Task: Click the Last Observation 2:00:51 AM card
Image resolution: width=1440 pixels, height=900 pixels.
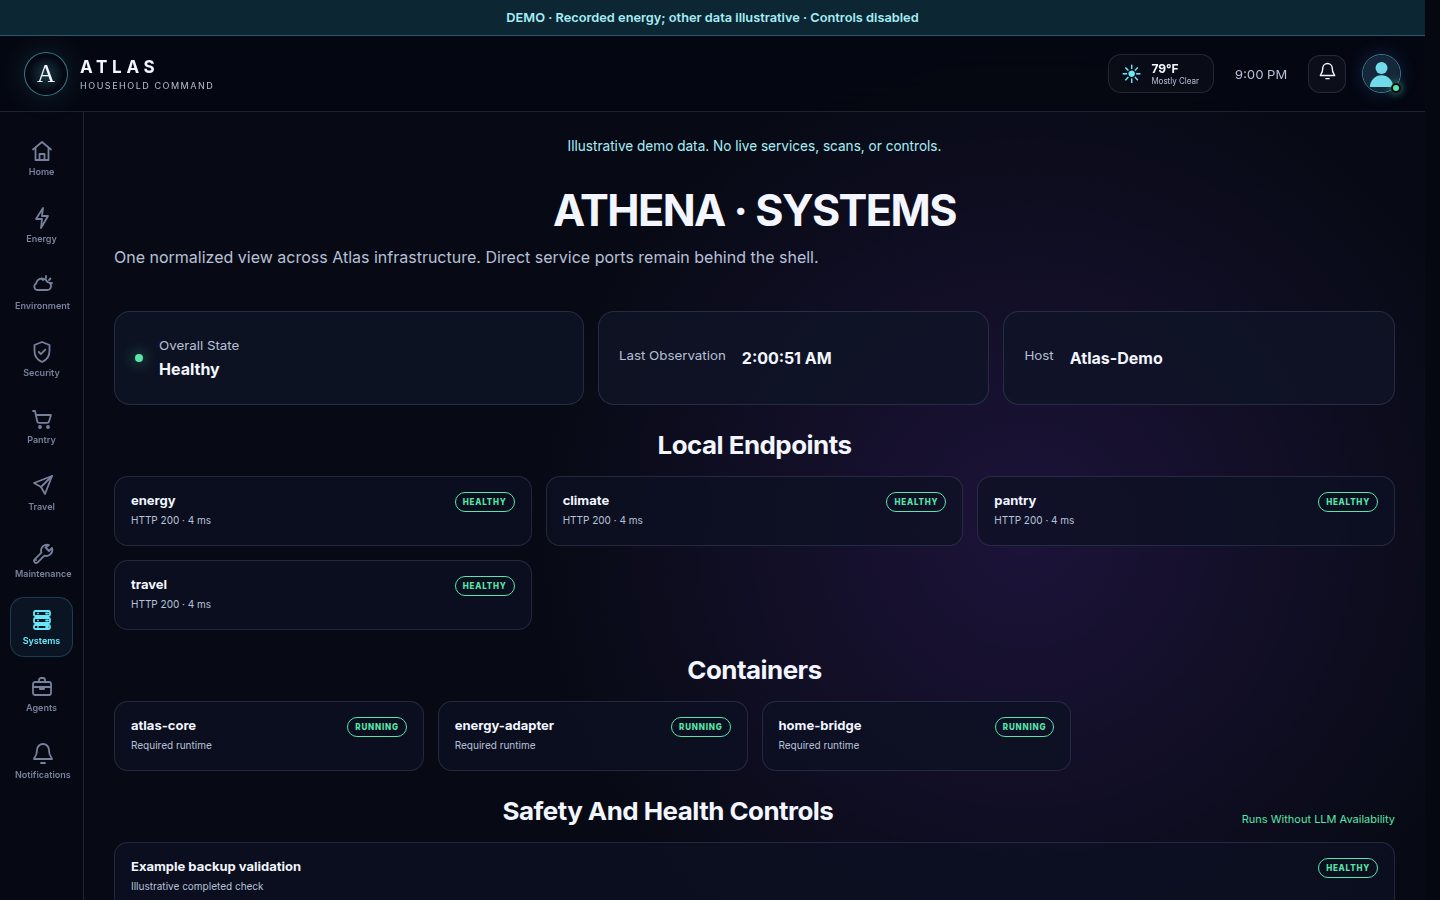Action: [793, 358]
